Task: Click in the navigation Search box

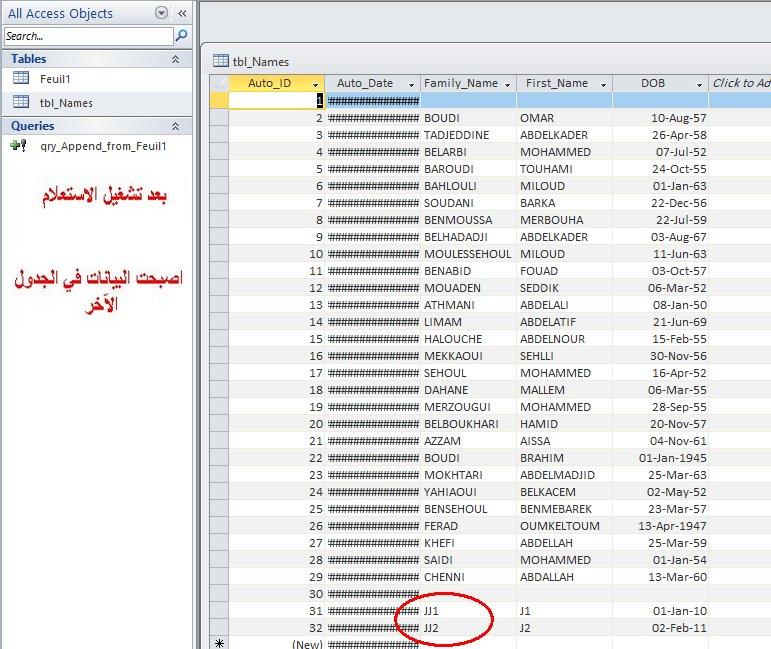Action: coord(89,36)
